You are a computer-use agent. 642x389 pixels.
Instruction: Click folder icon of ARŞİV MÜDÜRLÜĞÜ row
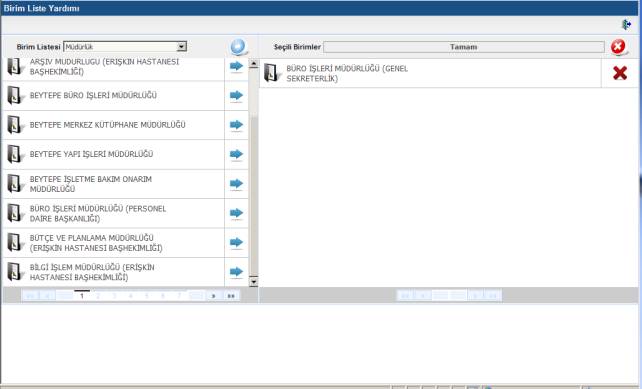click(x=15, y=66)
